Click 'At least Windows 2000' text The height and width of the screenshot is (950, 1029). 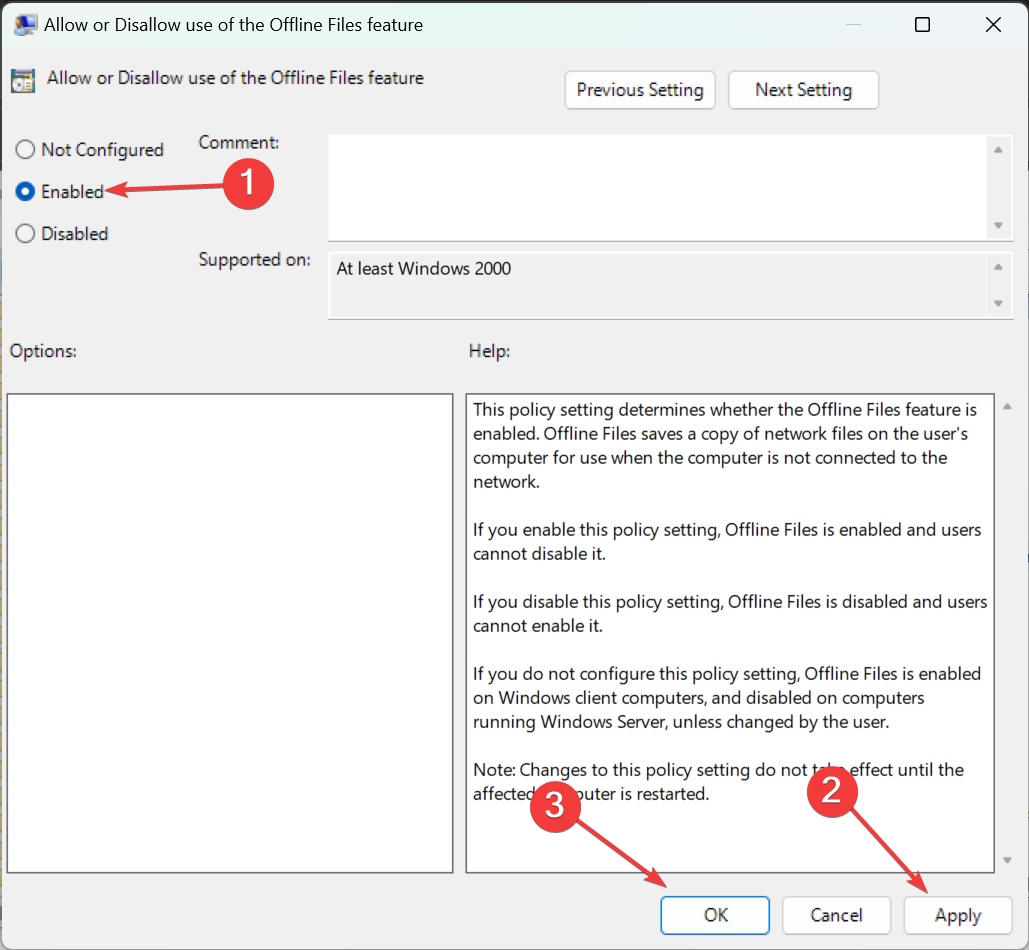click(423, 269)
